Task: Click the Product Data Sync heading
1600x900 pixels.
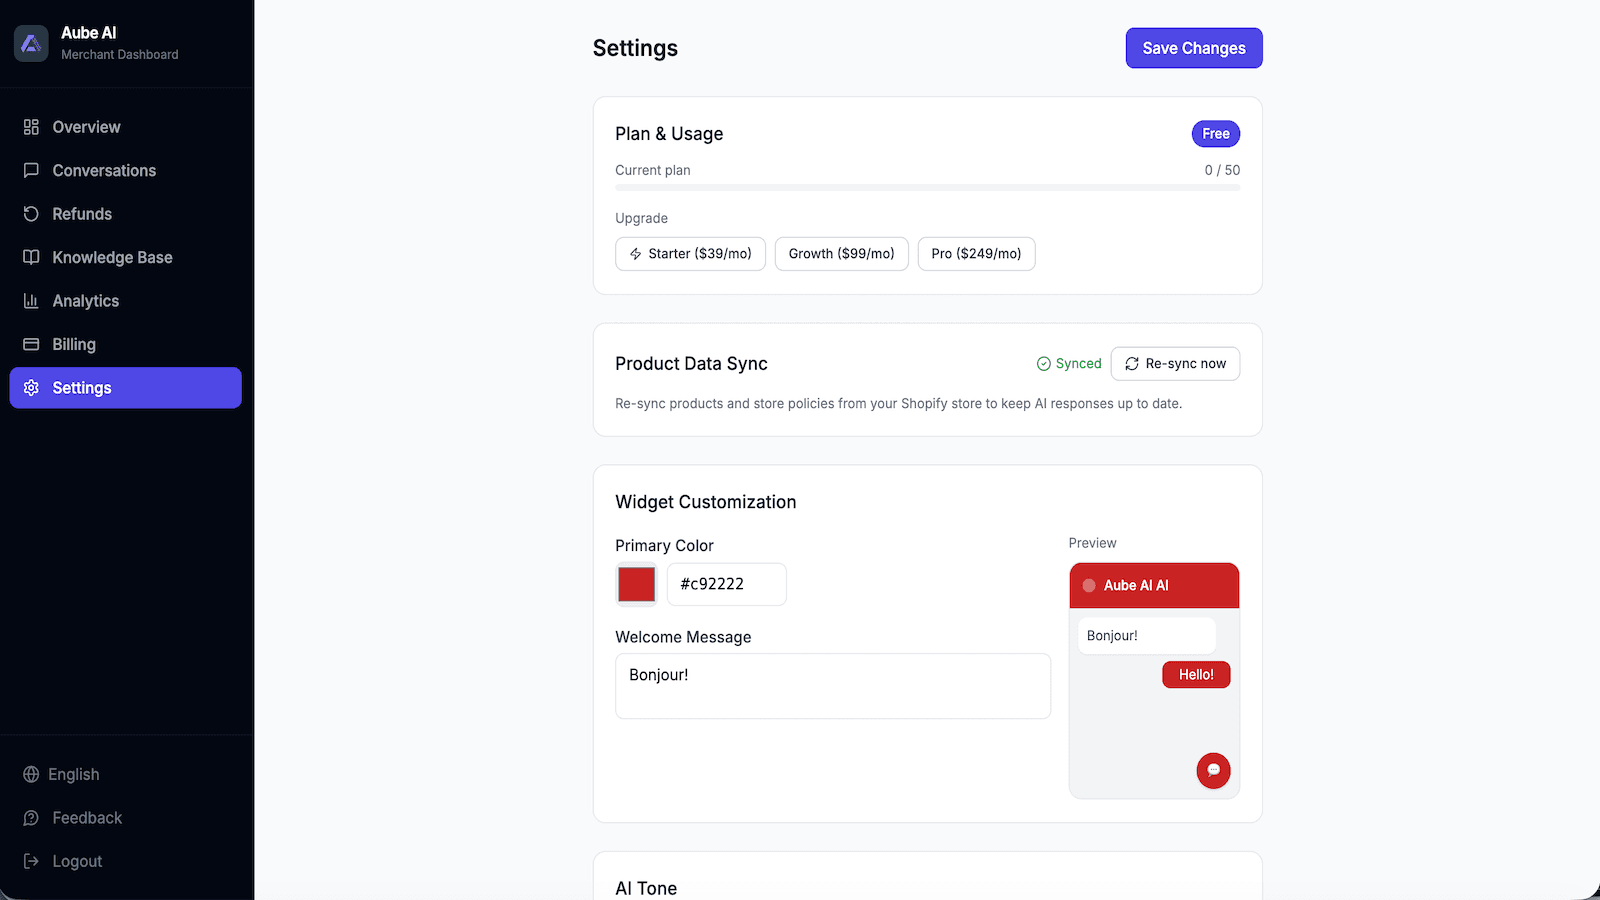Action: click(x=691, y=364)
